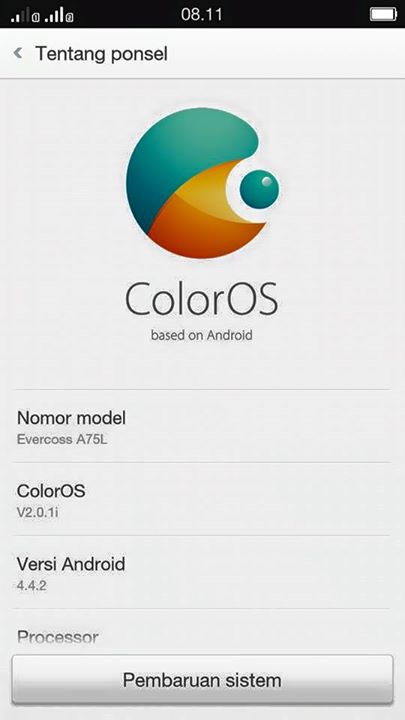Tap the V2.0.1i version value
The image size is (405, 720).
pyautogui.click(x=38, y=512)
